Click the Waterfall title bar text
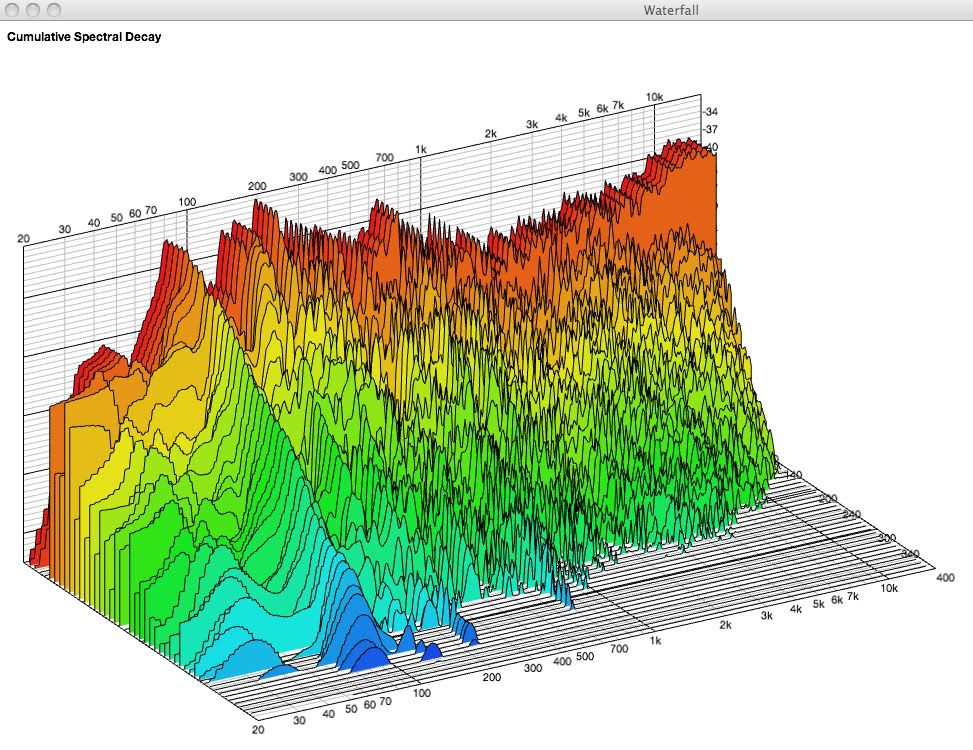973x750 pixels. (671, 10)
